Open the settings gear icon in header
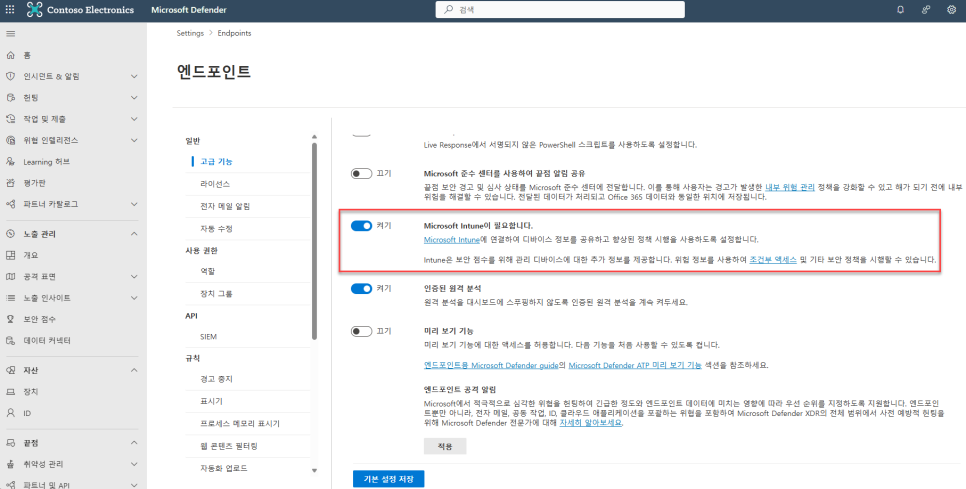 pos(951,10)
